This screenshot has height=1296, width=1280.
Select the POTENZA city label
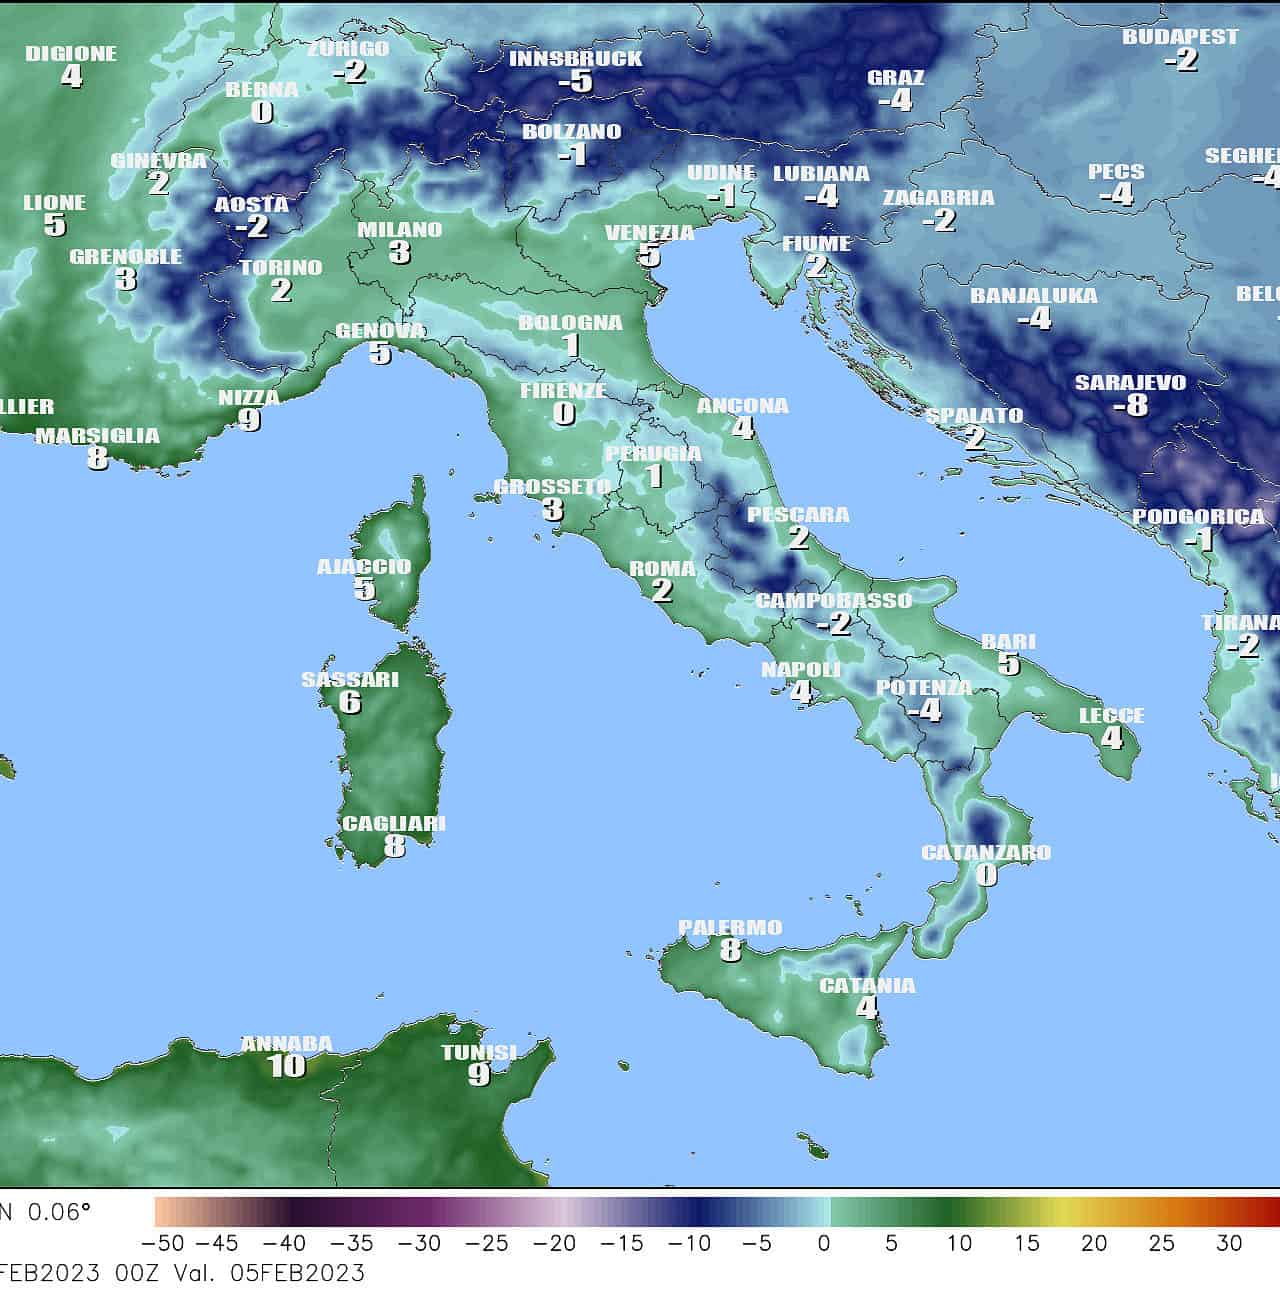pyautogui.click(x=924, y=687)
